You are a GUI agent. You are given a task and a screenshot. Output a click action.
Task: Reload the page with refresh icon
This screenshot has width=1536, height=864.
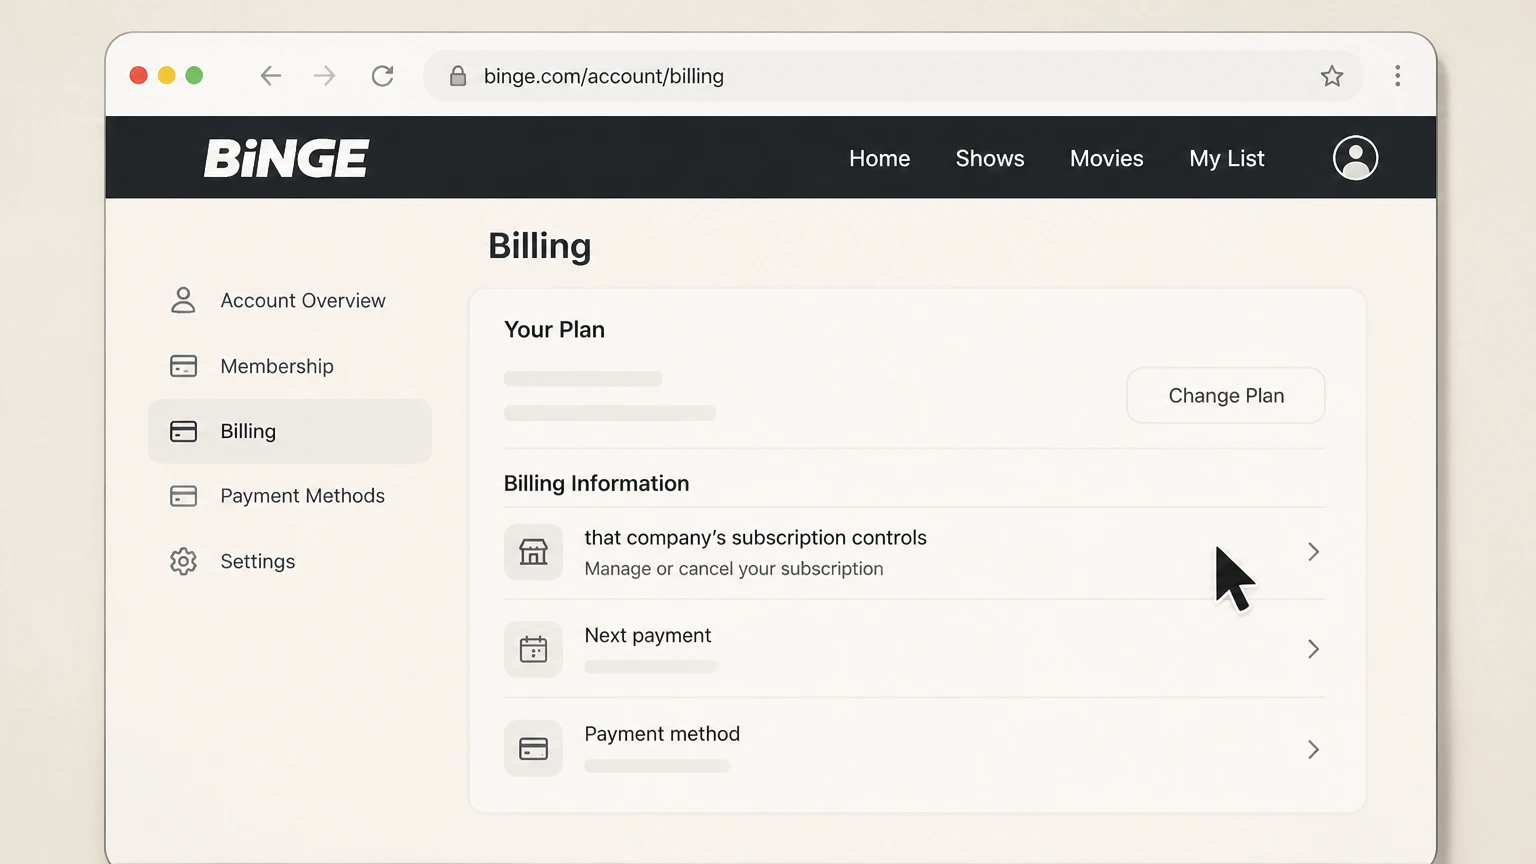382,76
